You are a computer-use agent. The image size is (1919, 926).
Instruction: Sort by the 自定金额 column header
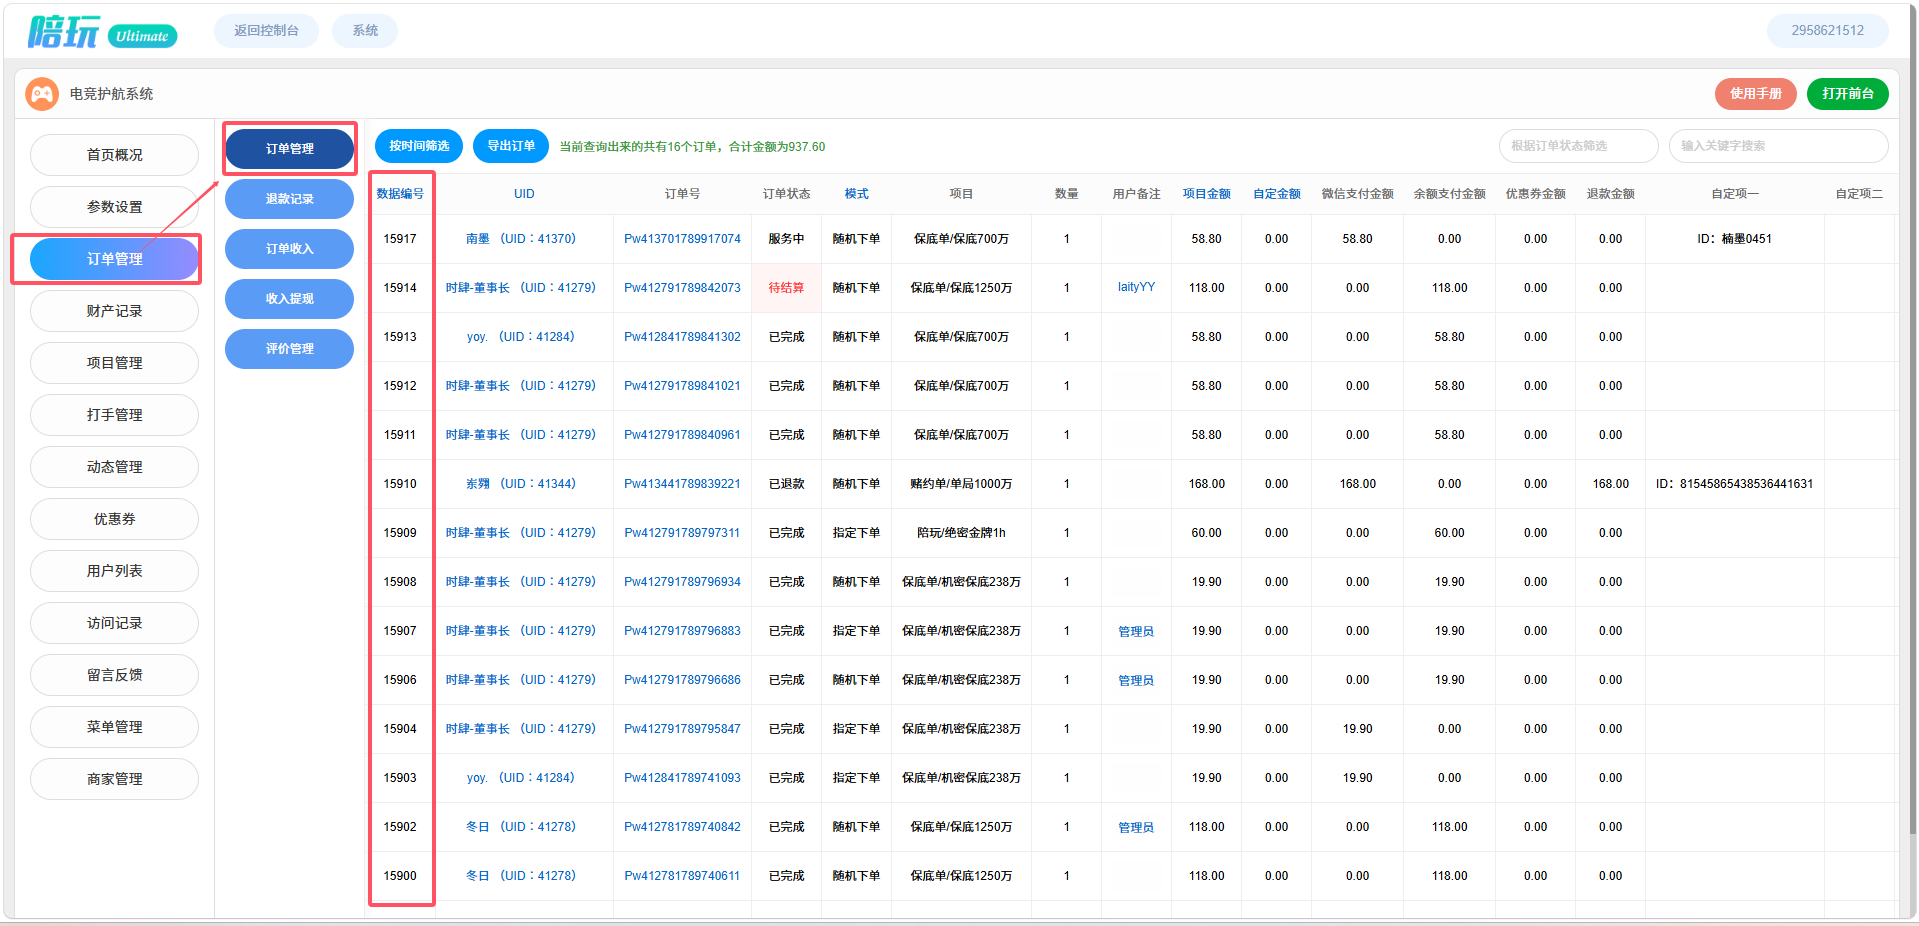[x=1277, y=194]
